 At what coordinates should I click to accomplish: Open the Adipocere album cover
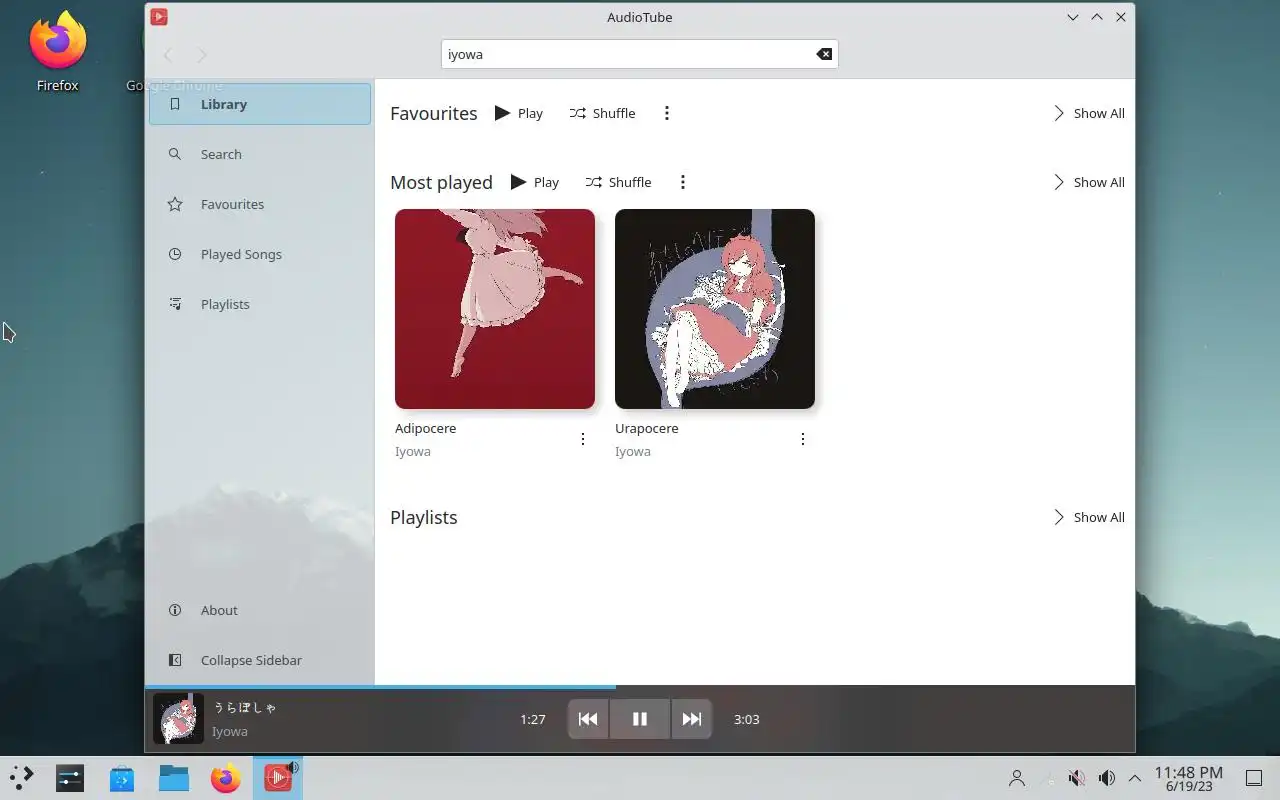pos(495,309)
